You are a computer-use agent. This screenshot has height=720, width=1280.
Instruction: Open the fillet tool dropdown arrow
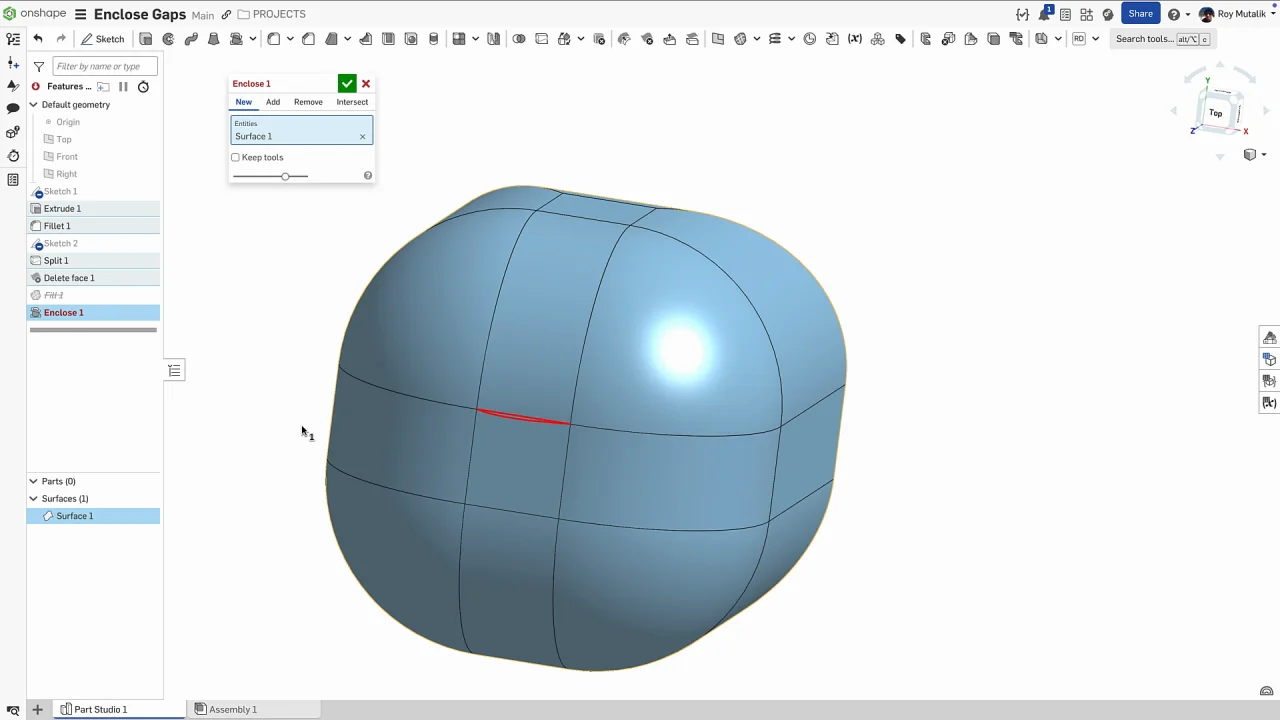pyautogui.click(x=290, y=39)
